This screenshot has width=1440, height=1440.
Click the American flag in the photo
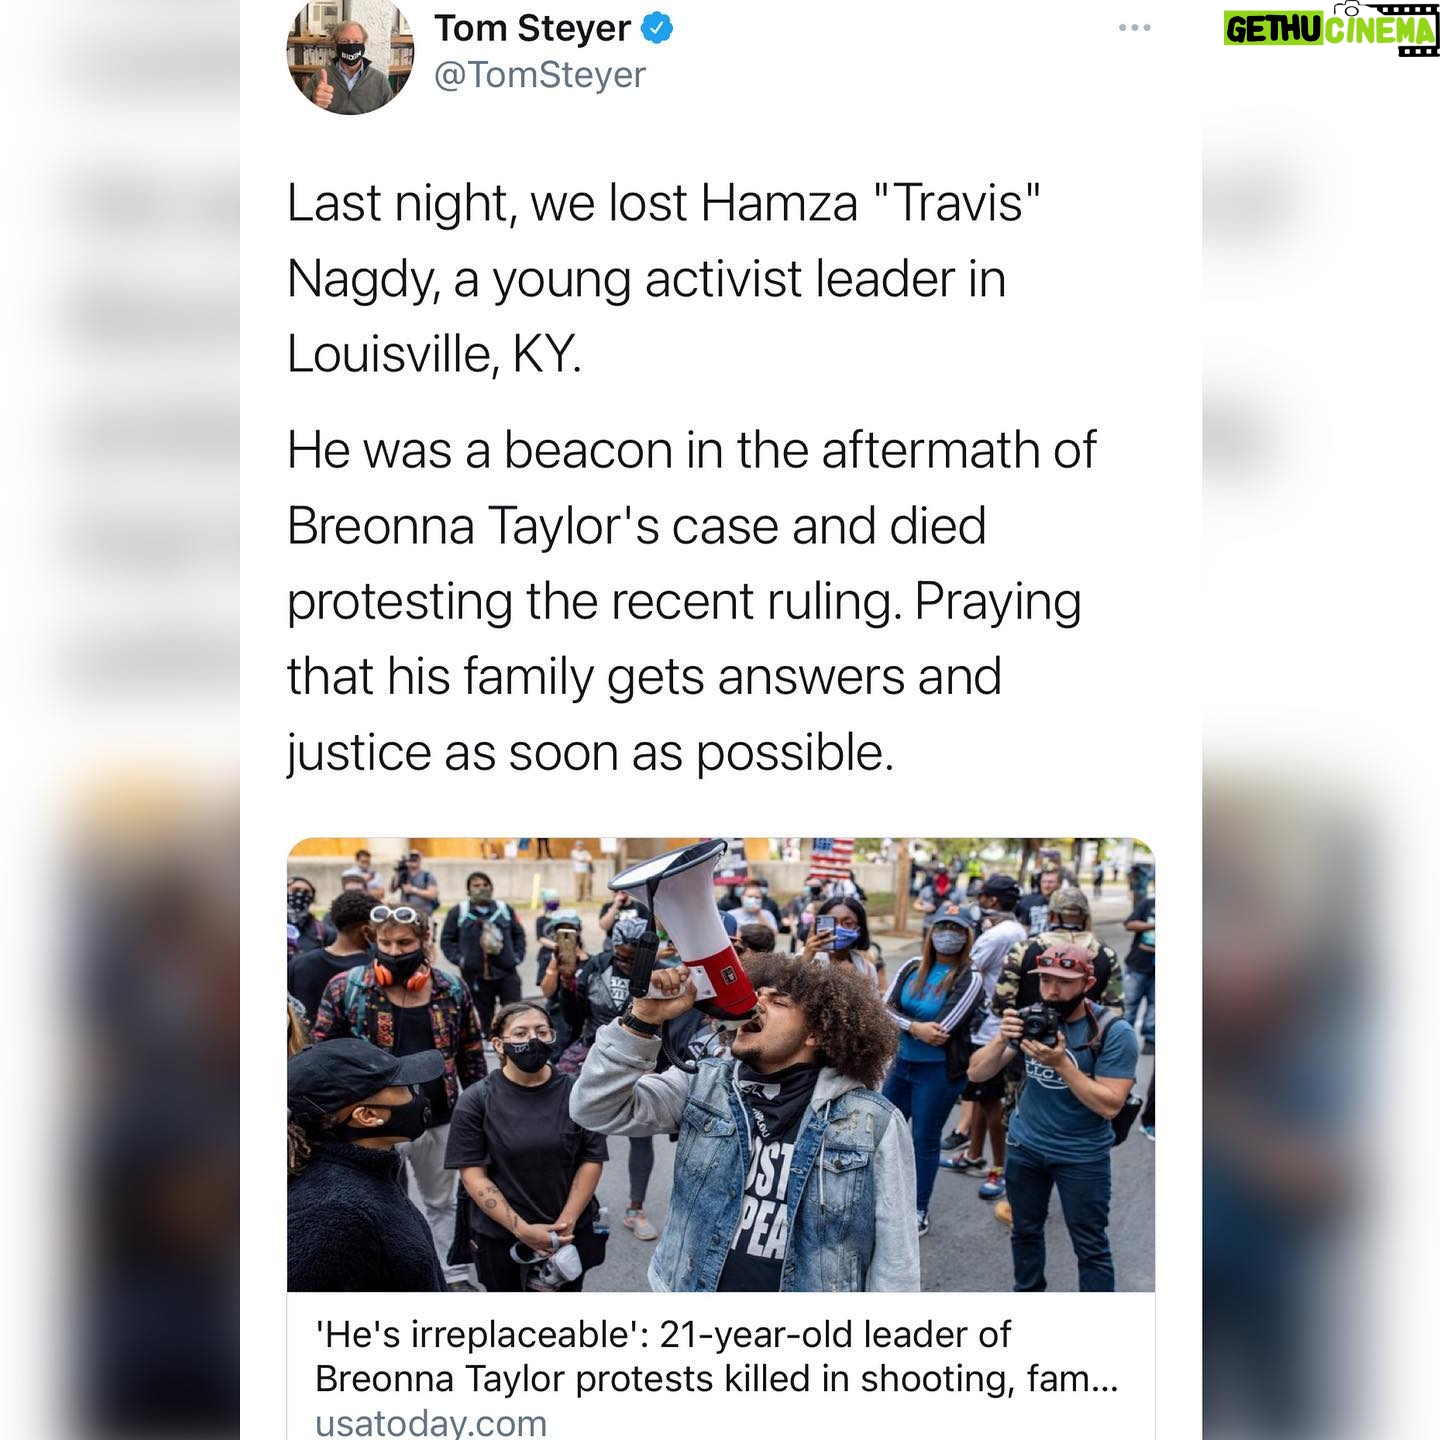[x=833, y=859]
